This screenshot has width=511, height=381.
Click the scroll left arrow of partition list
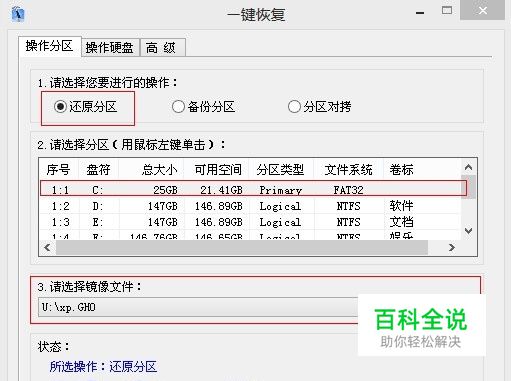[47, 247]
